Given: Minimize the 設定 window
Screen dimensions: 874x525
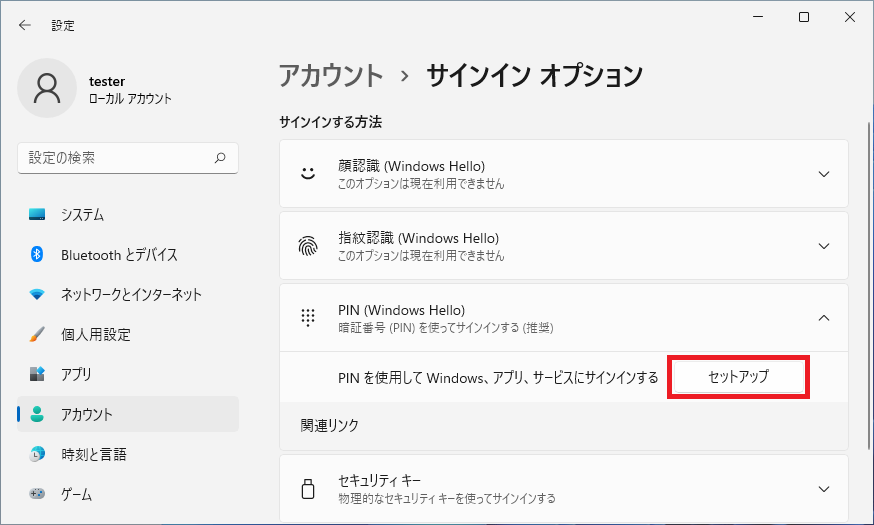Looking at the screenshot, I should click(x=758, y=17).
